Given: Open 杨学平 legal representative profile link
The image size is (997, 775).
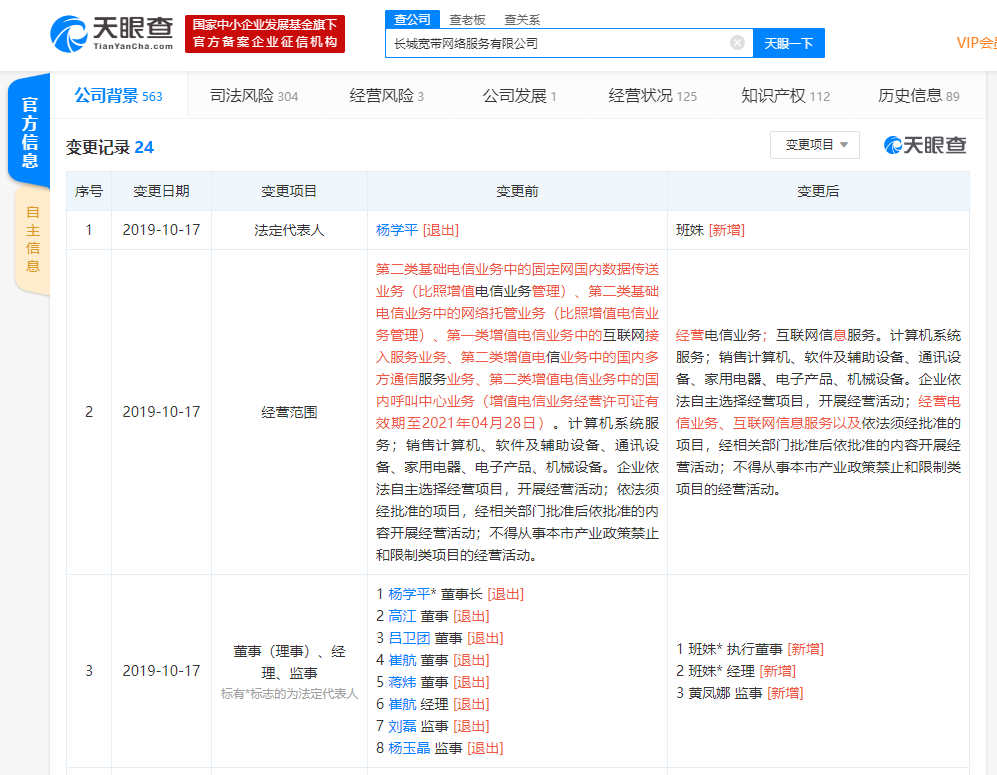Looking at the screenshot, I should point(396,230).
